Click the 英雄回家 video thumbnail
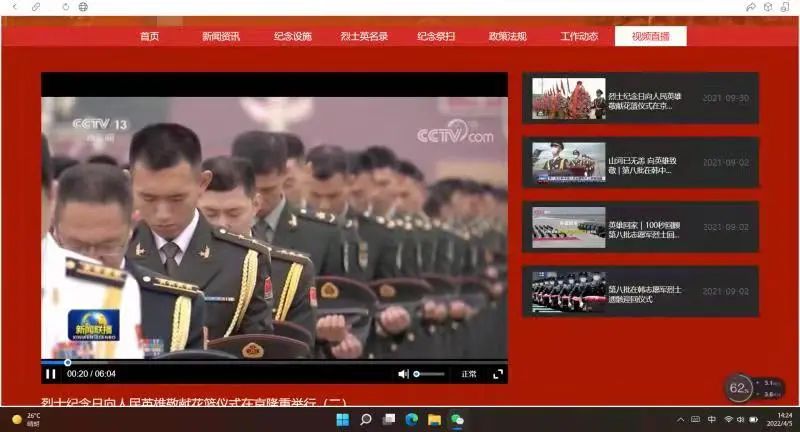The image size is (800, 432). click(568, 227)
